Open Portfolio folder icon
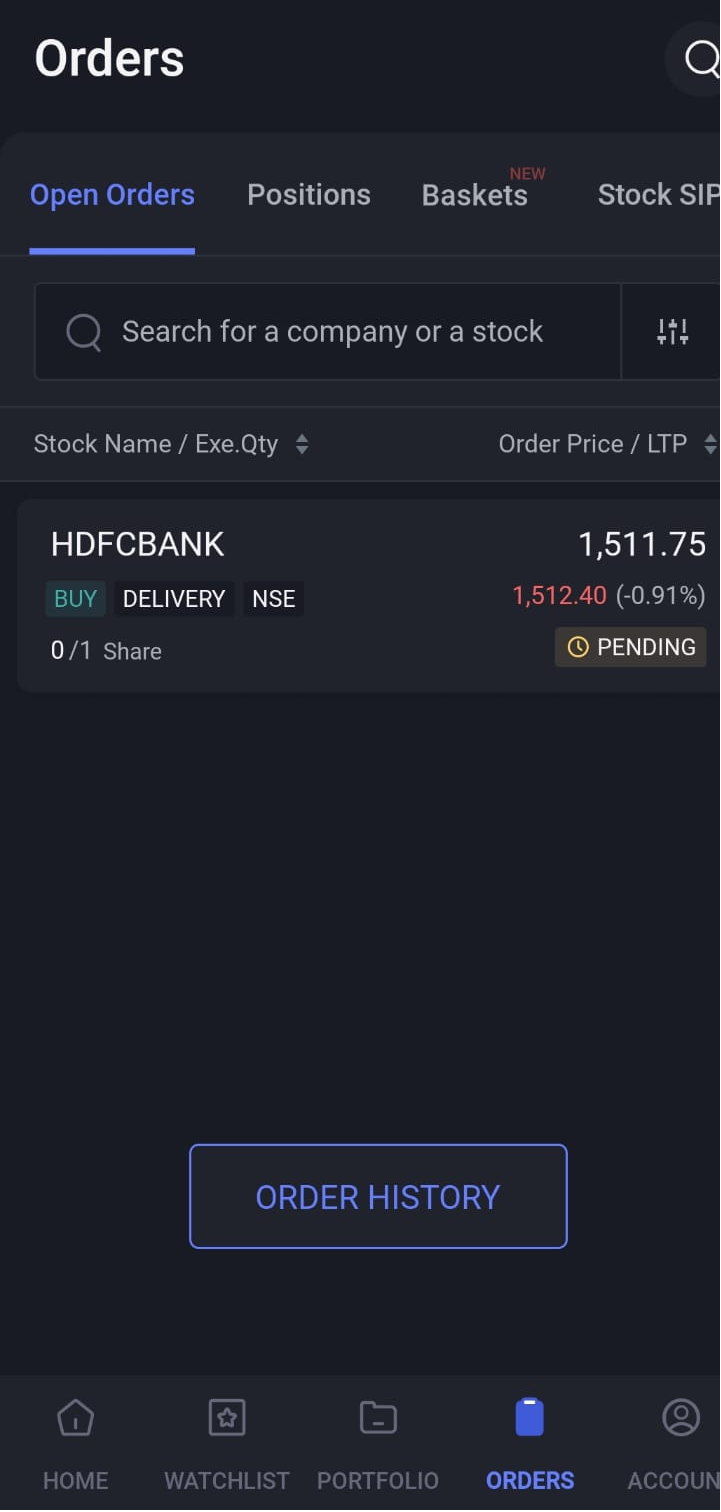This screenshot has height=1512, width=721. point(378,1418)
